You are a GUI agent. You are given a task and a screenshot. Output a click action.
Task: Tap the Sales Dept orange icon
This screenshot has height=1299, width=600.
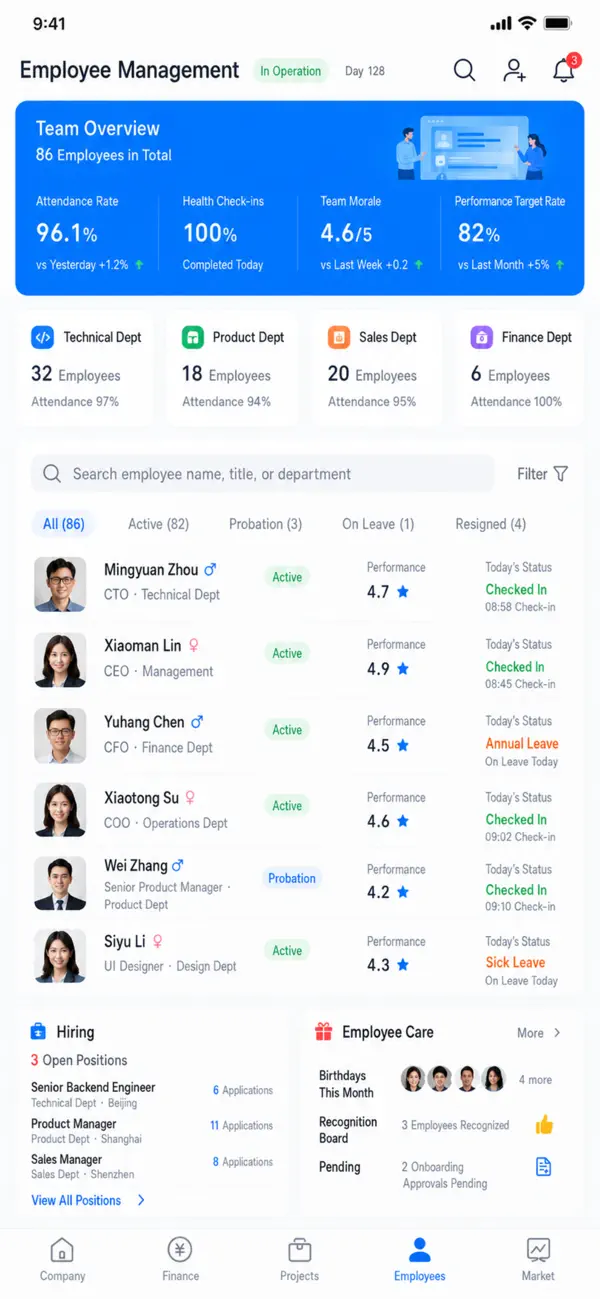pyautogui.click(x=339, y=337)
